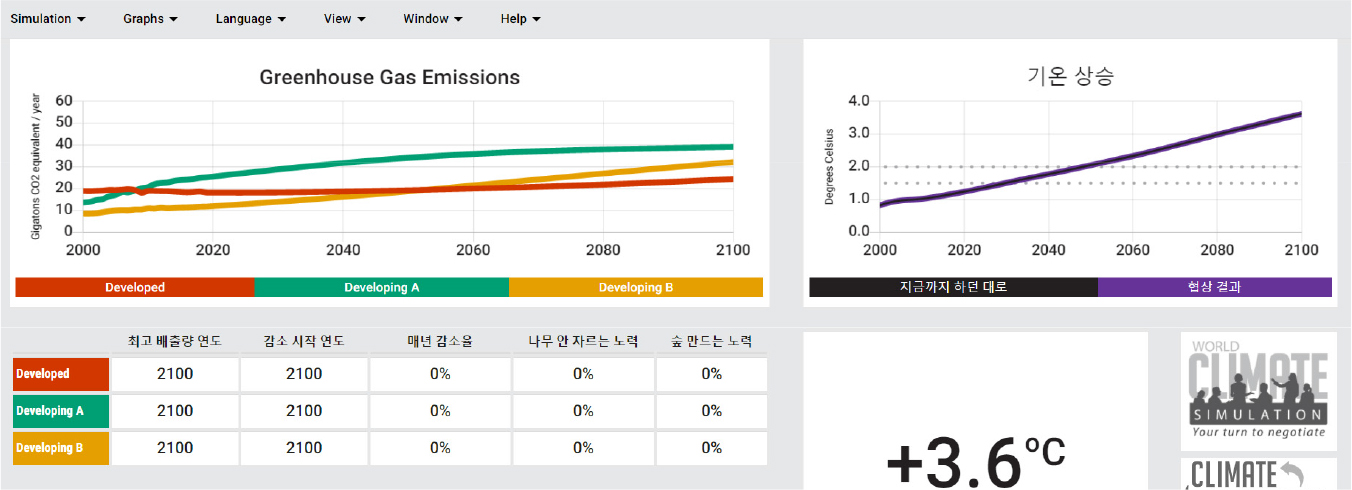The height and width of the screenshot is (490, 1352).
Task: Edit Developing A reduction start year
Action: [304, 411]
